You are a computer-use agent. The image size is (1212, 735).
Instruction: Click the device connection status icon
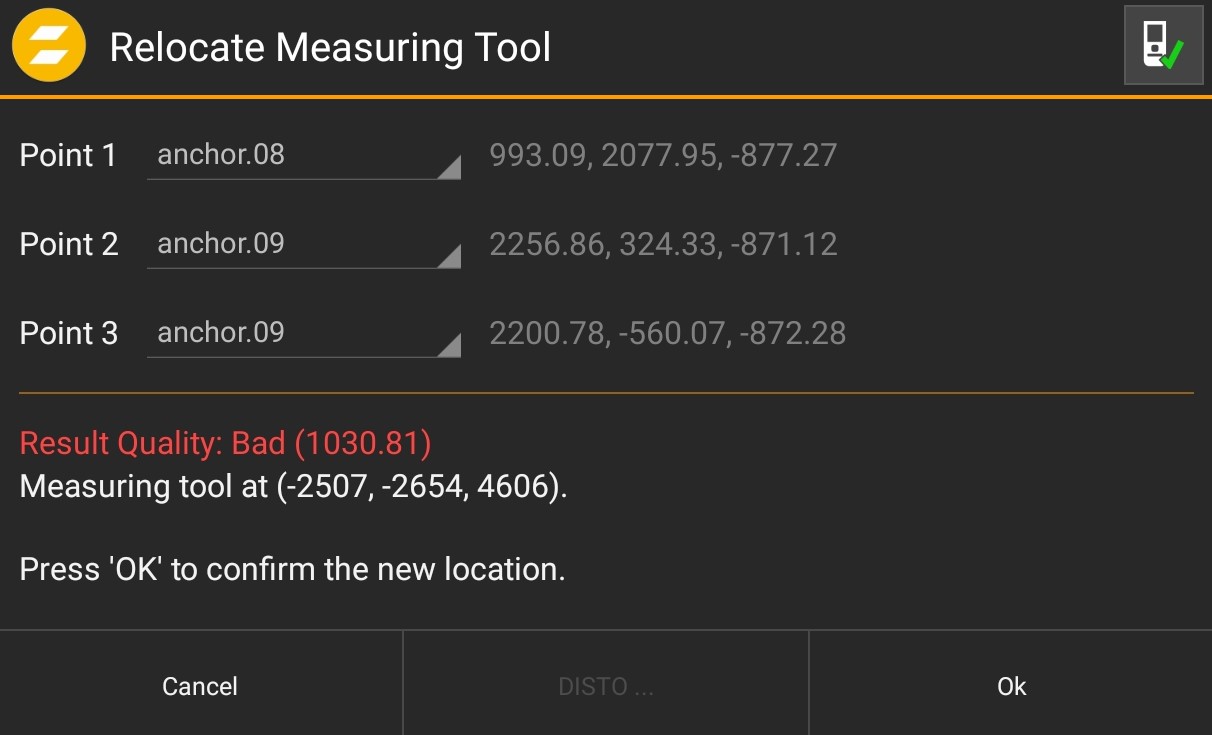(1163, 46)
